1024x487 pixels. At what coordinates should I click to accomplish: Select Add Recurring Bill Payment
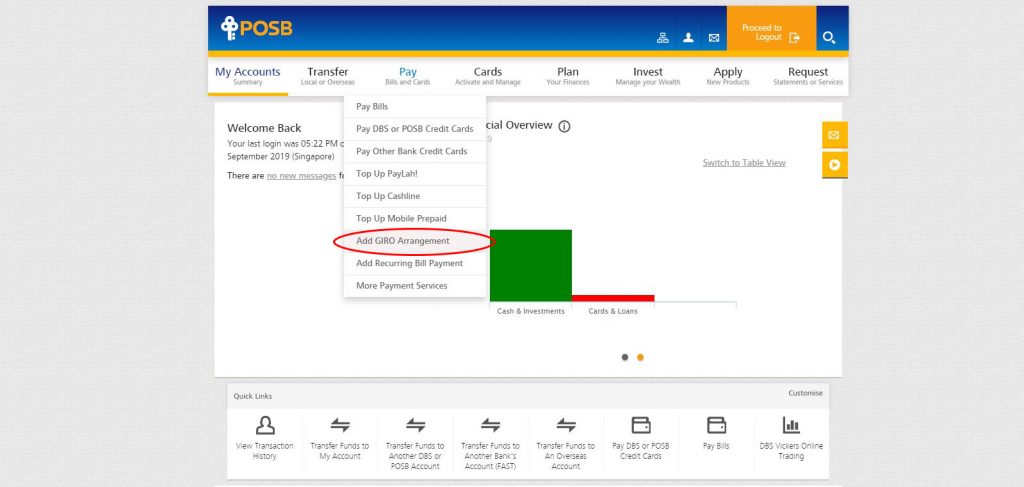(x=415, y=263)
